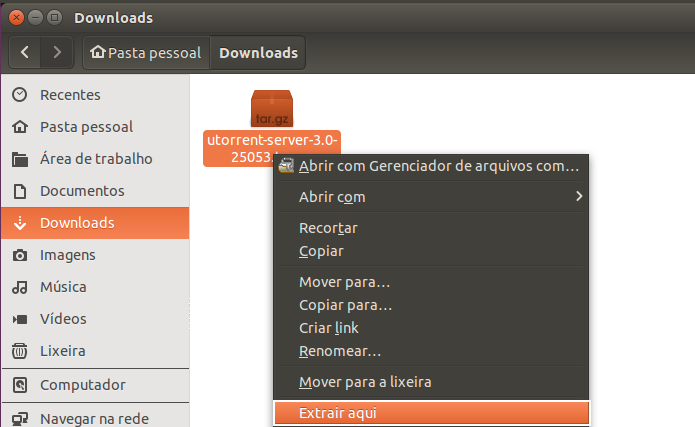Choose Recortar from context menu

[431, 228]
